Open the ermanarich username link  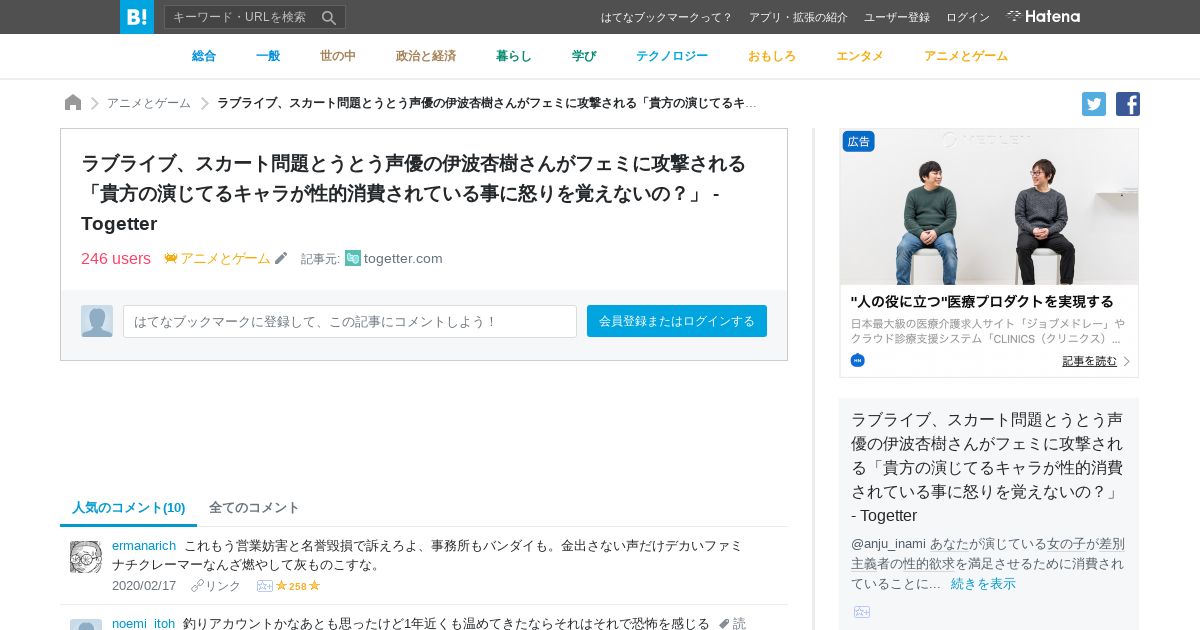144,545
